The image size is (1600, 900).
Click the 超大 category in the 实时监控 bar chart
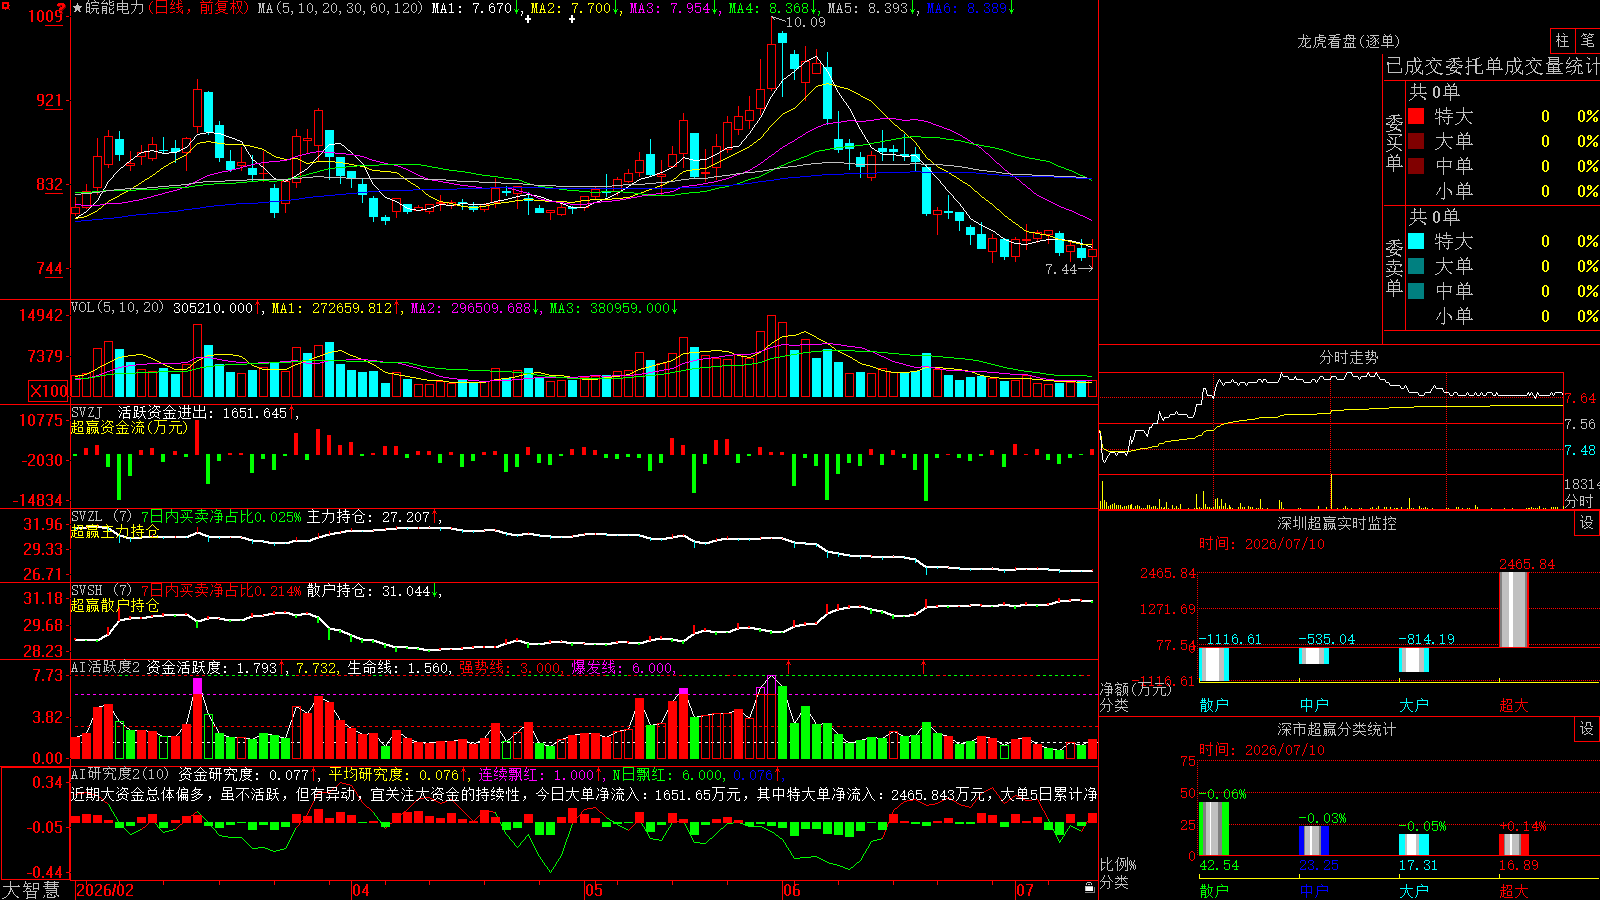pos(1514,705)
